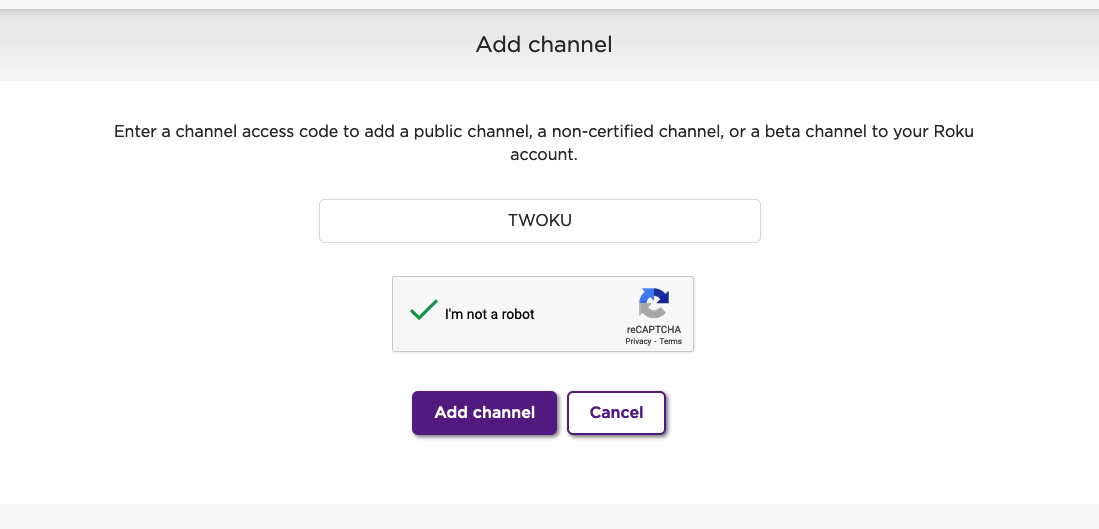Open the reCAPTCHA Privacy link
The height and width of the screenshot is (529, 1099).
pyautogui.click(x=638, y=341)
